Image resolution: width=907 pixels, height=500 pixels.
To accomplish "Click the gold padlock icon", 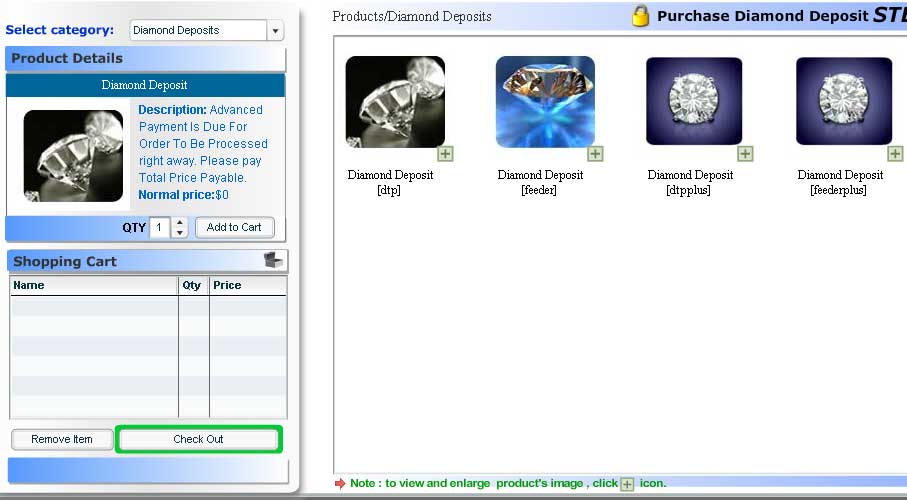I will (x=641, y=16).
